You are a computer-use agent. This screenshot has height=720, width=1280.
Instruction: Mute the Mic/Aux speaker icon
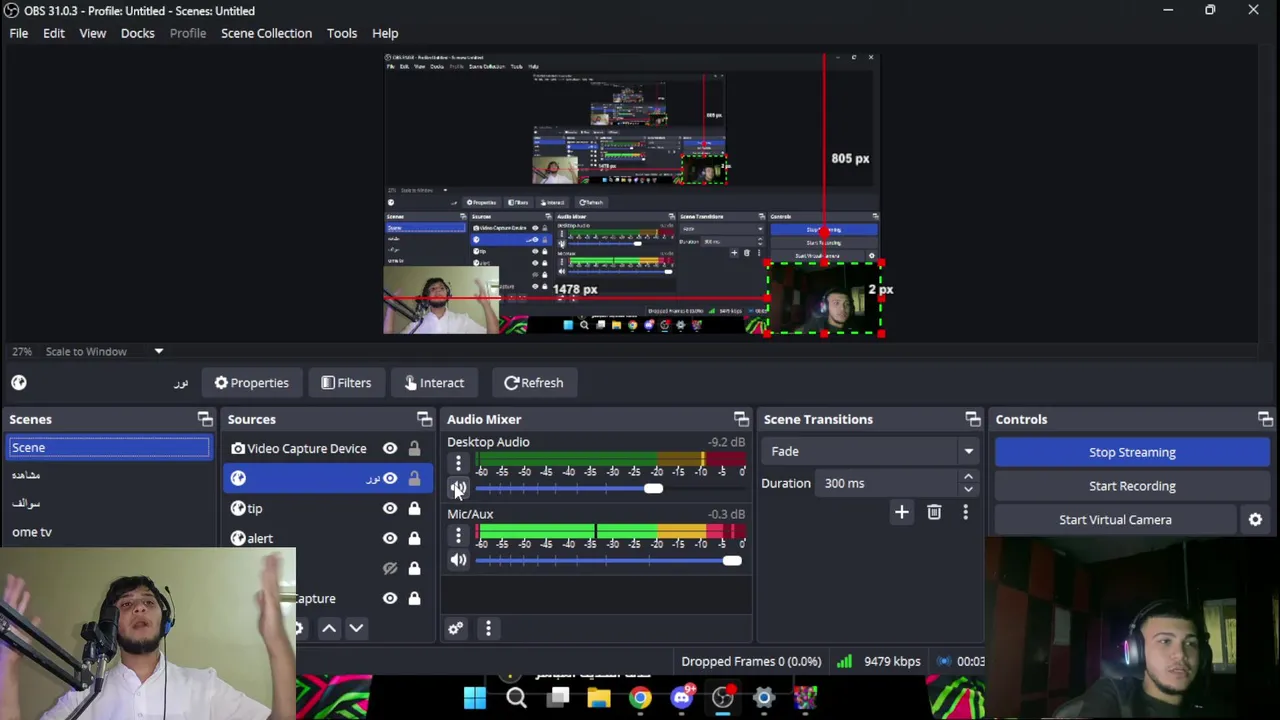pos(458,560)
